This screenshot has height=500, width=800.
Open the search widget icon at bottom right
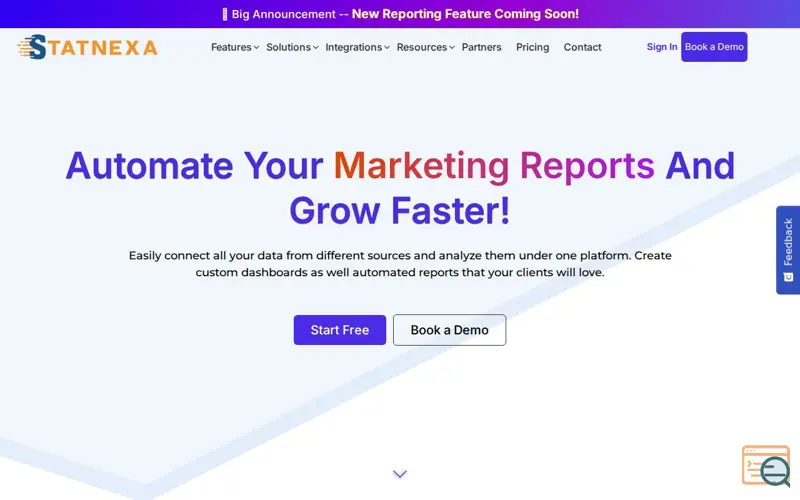click(766, 466)
